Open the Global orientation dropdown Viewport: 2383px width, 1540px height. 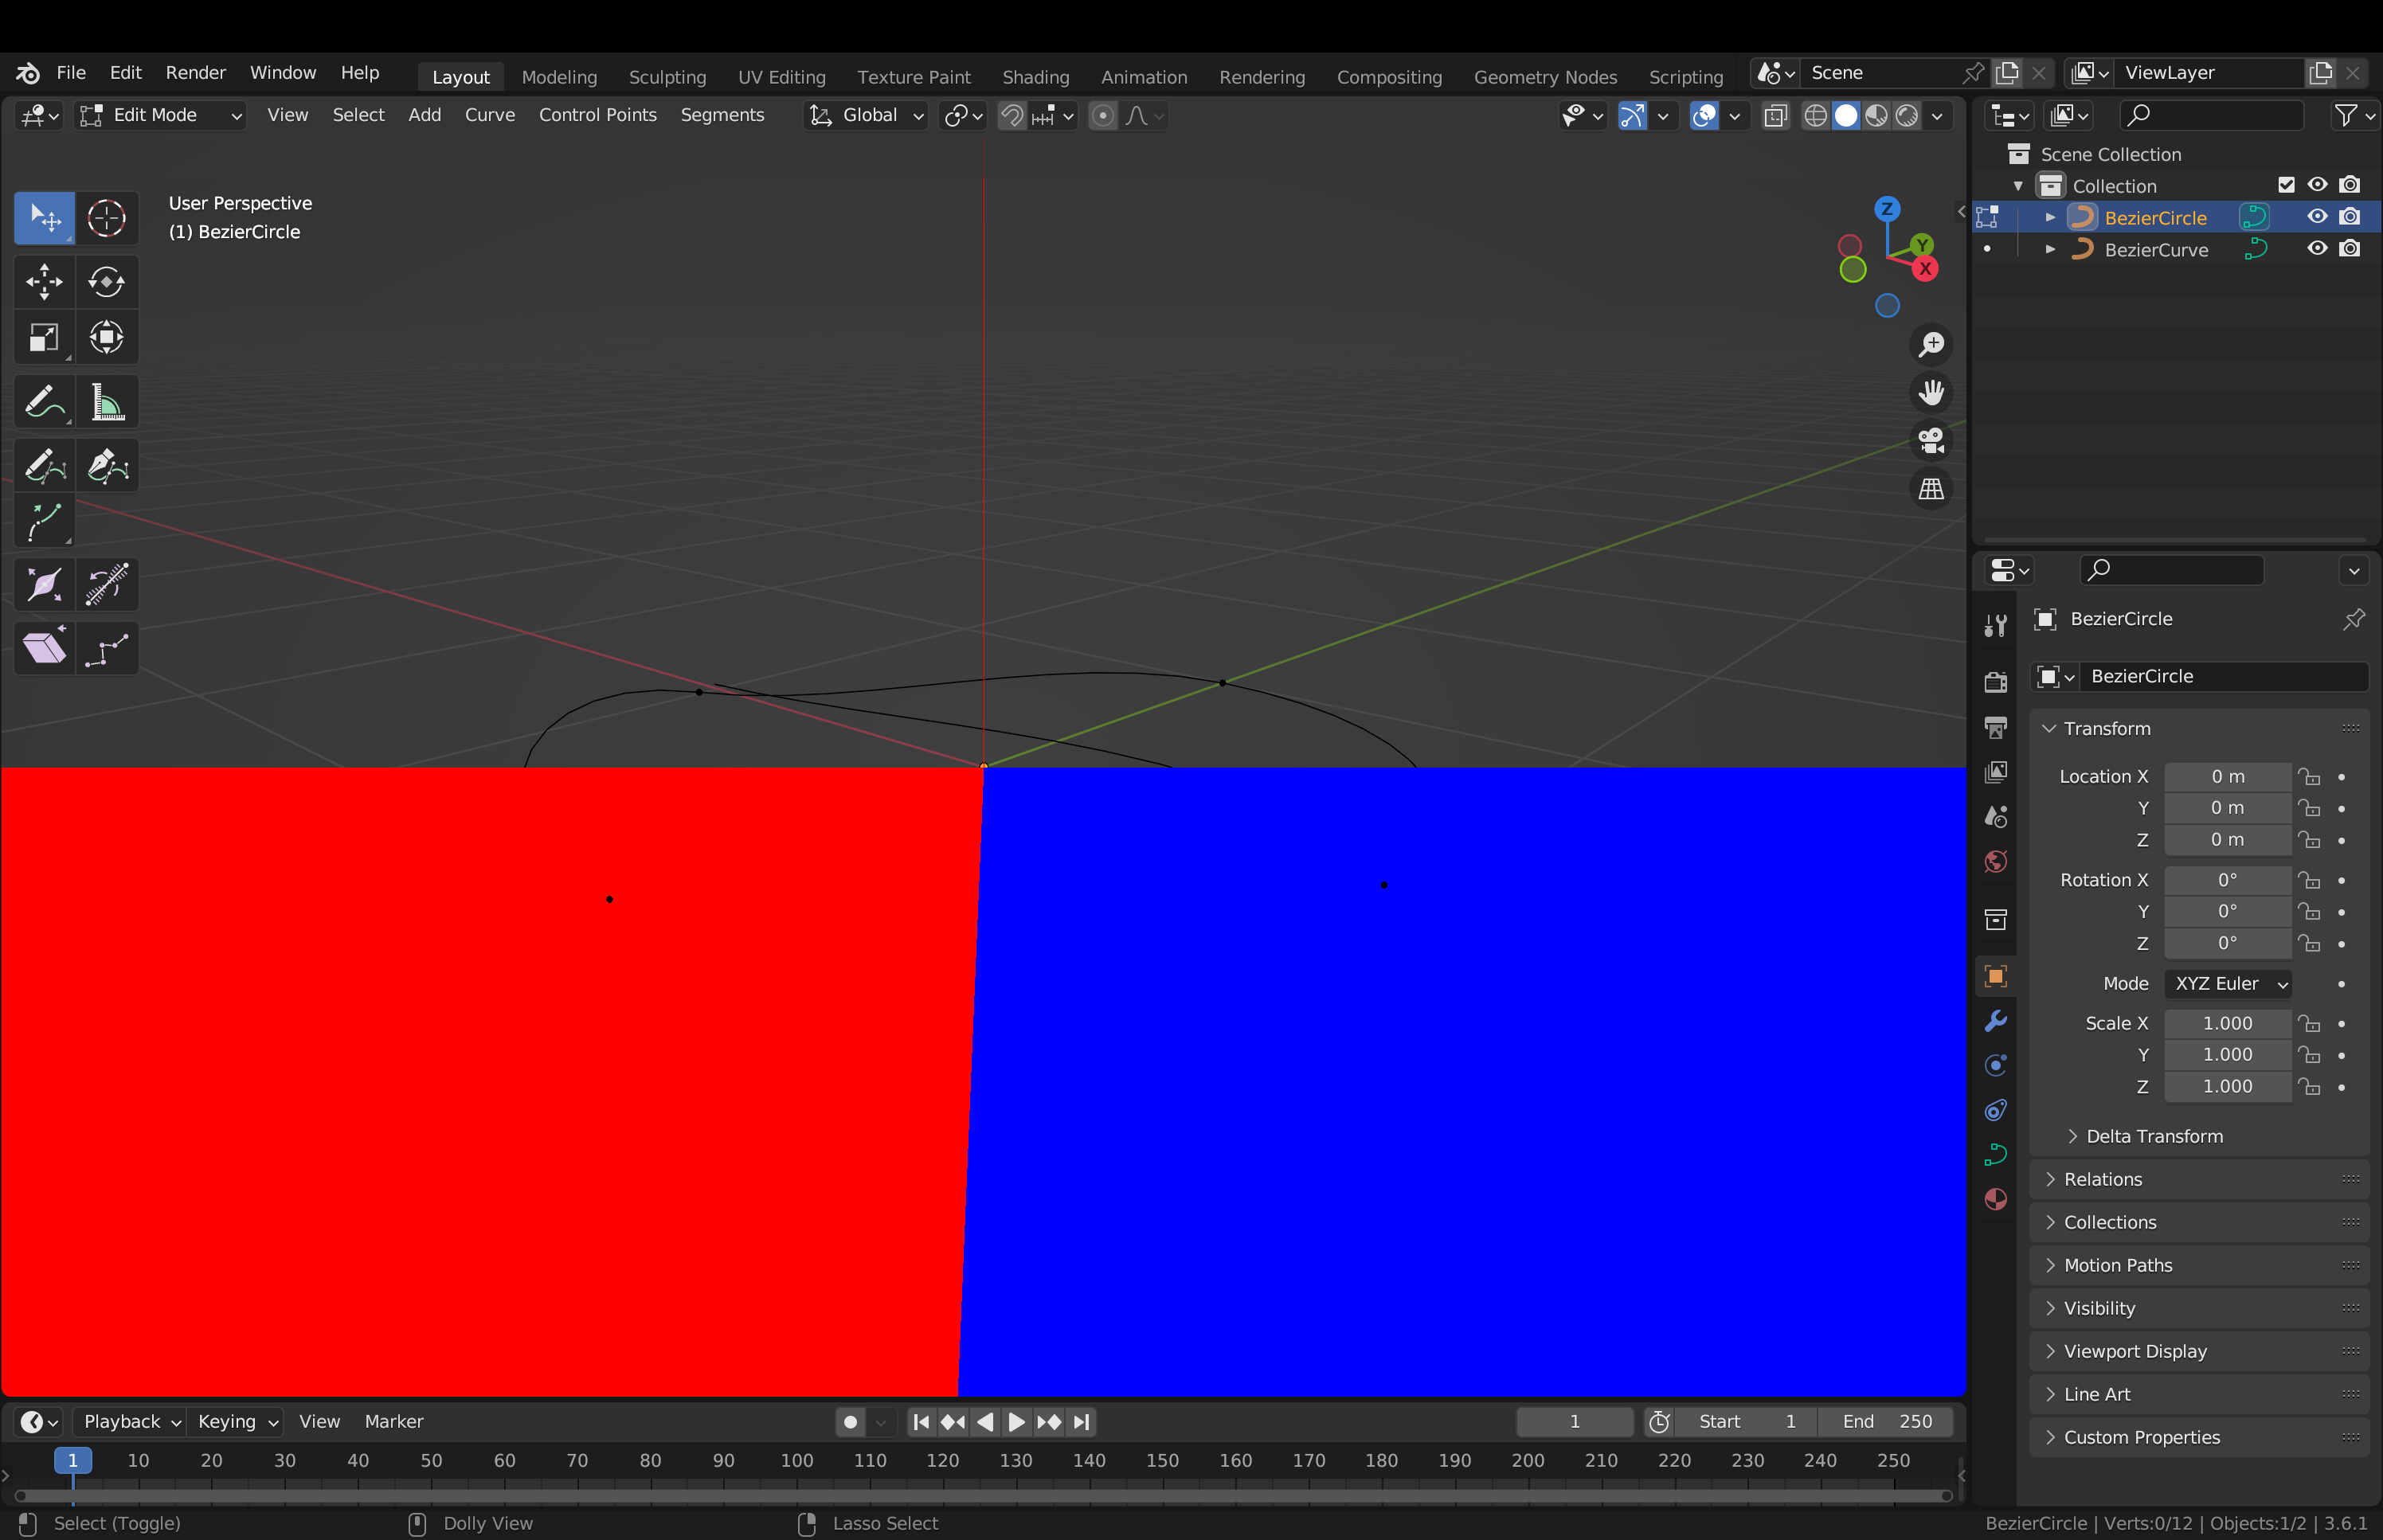(x=865, y=116)
